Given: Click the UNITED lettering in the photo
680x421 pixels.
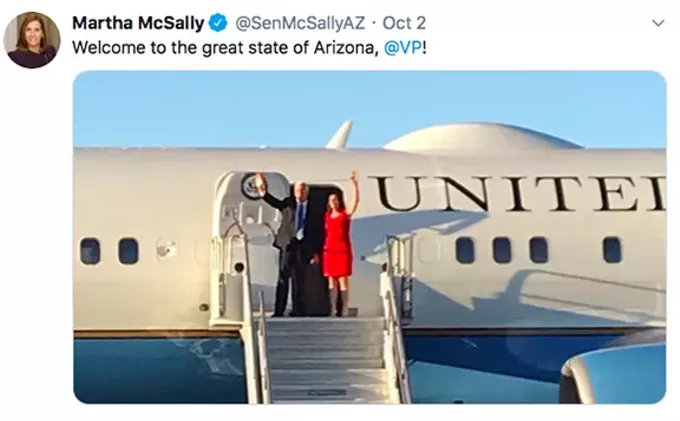Looking at the screenshot, I should 519,193.
